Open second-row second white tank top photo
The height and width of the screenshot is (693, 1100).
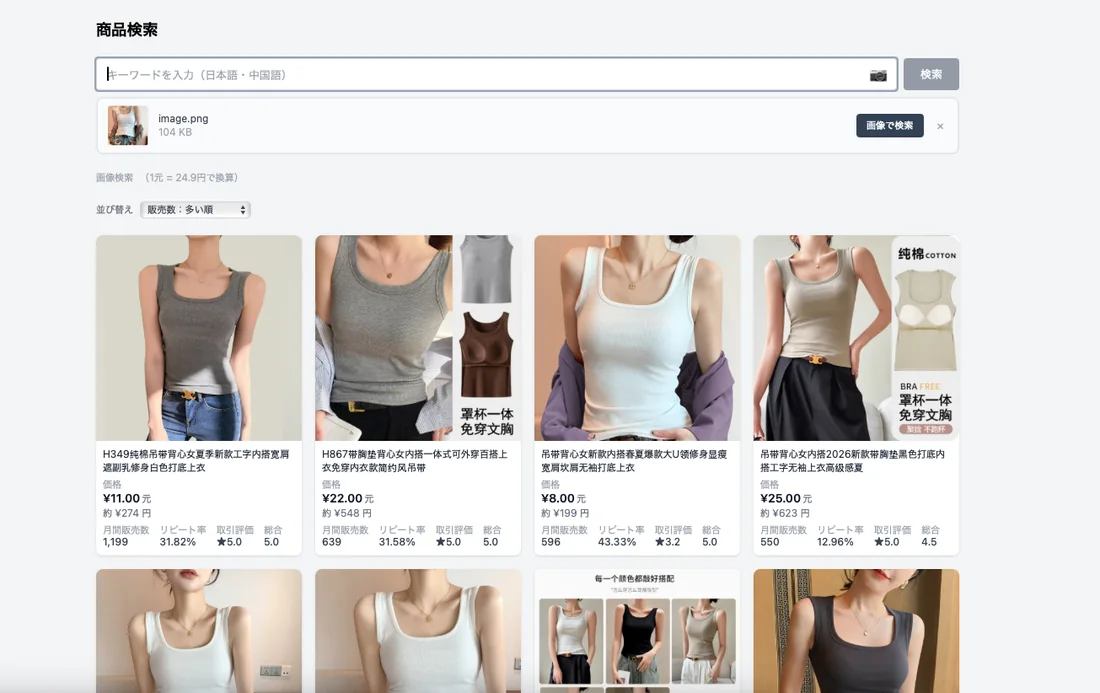click(x=418, y=631)
